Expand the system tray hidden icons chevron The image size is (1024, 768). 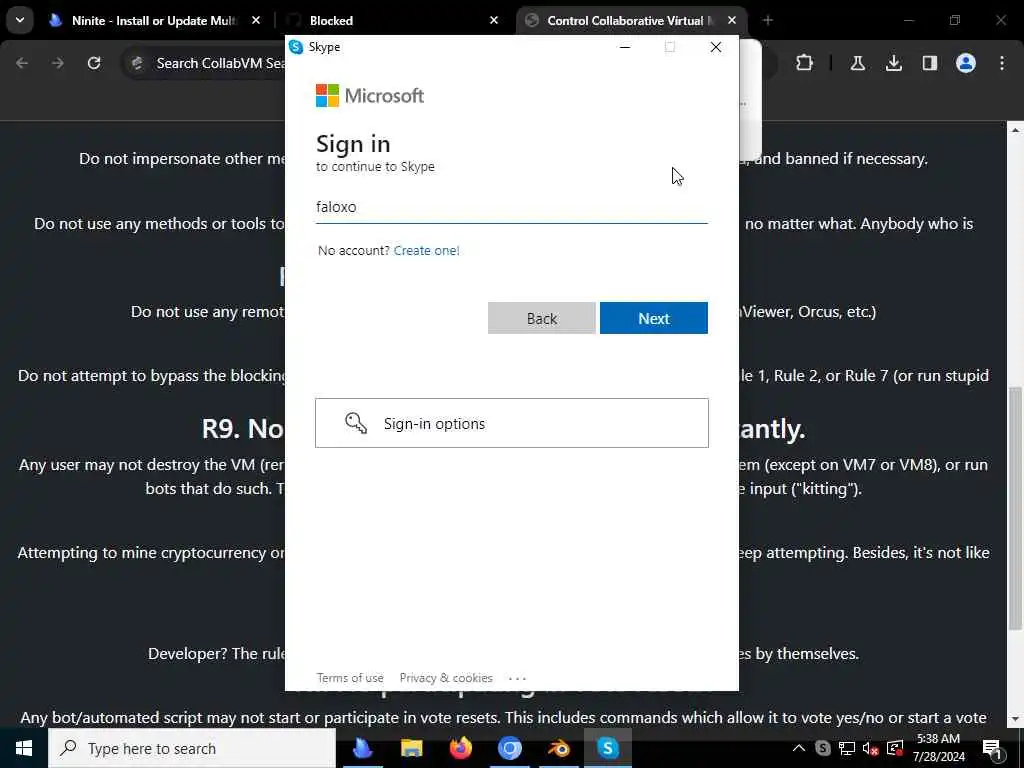(x=799, y=748)
